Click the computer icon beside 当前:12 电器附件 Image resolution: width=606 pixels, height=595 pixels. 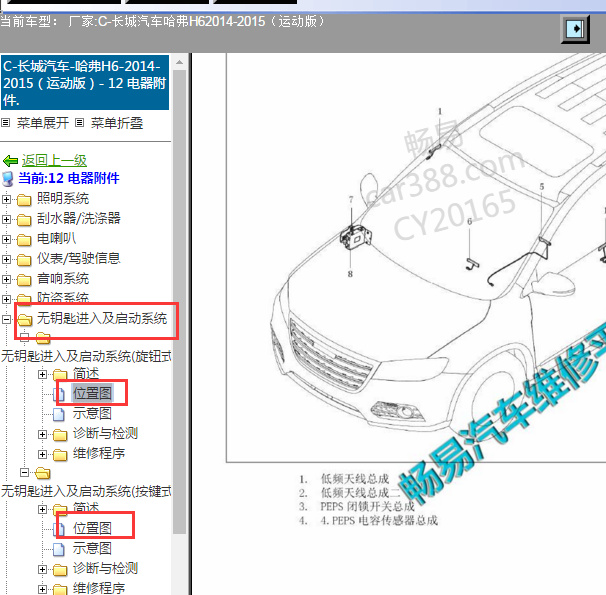point(8,179)
